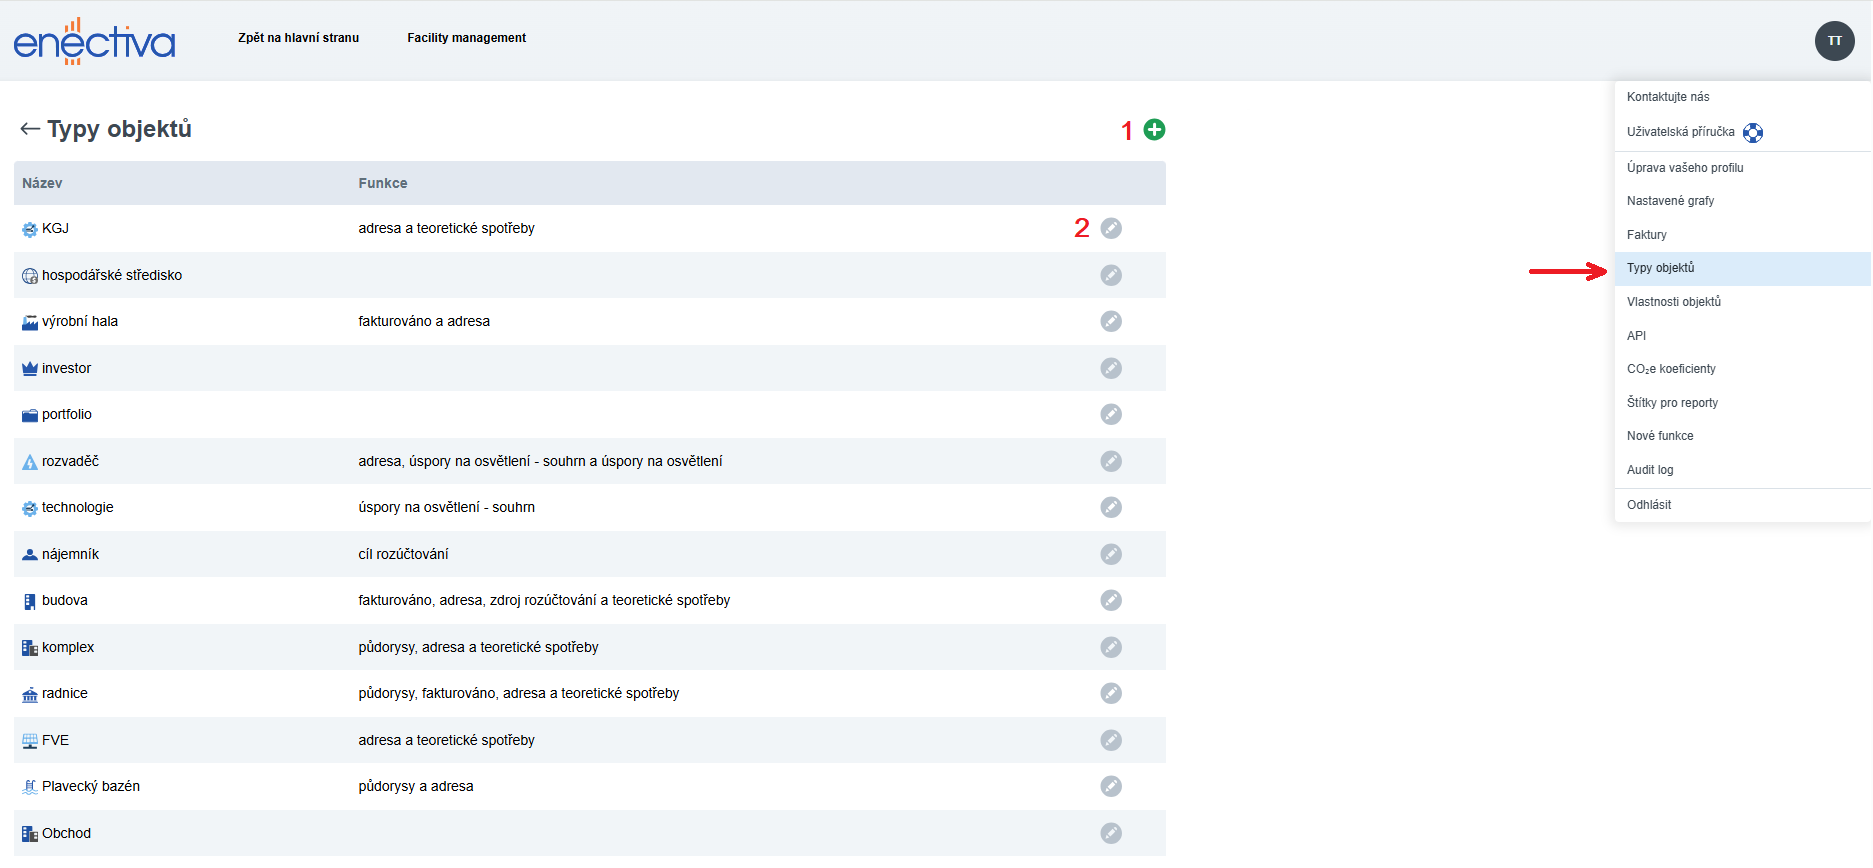The width and height of the screenshot is (1873, 868).
Task: Open the TT user avatar menu
Action: pos(1834,41)
